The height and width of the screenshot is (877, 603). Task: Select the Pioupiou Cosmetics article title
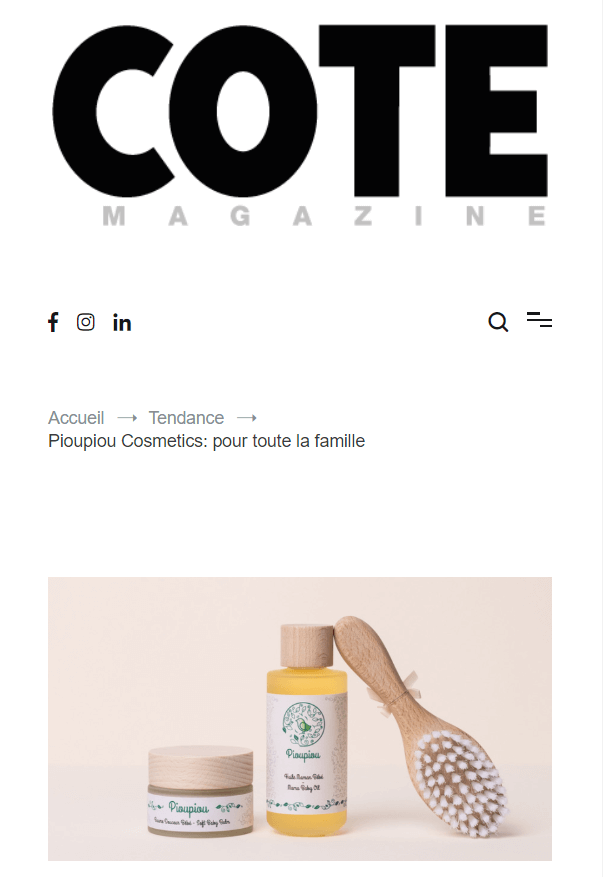[206, 441]
